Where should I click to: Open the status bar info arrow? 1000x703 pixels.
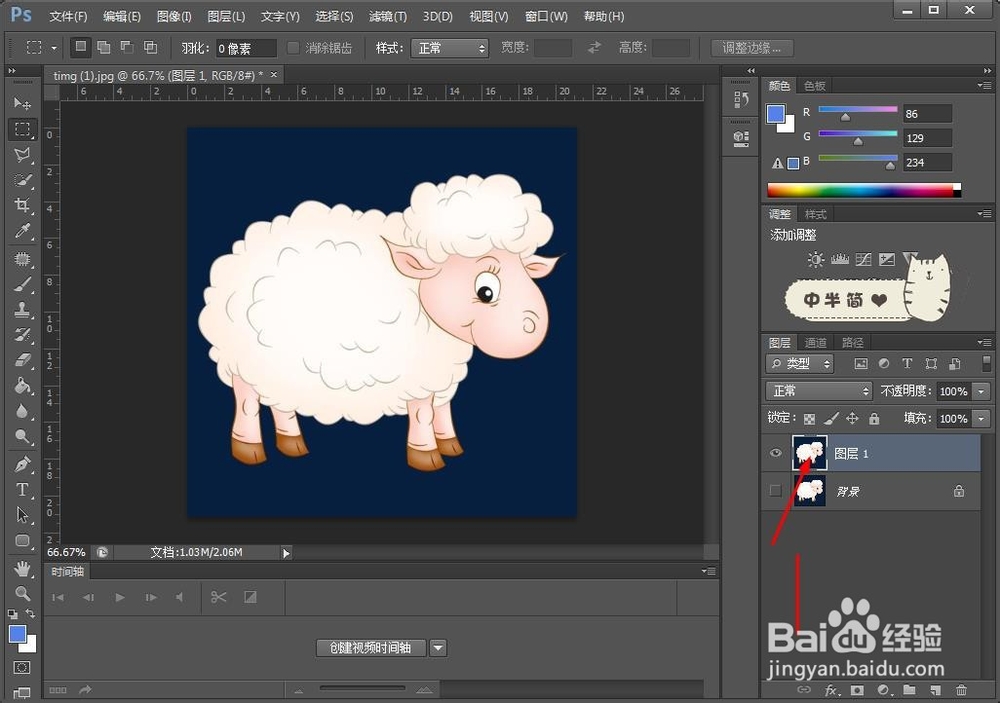(286, 553)
